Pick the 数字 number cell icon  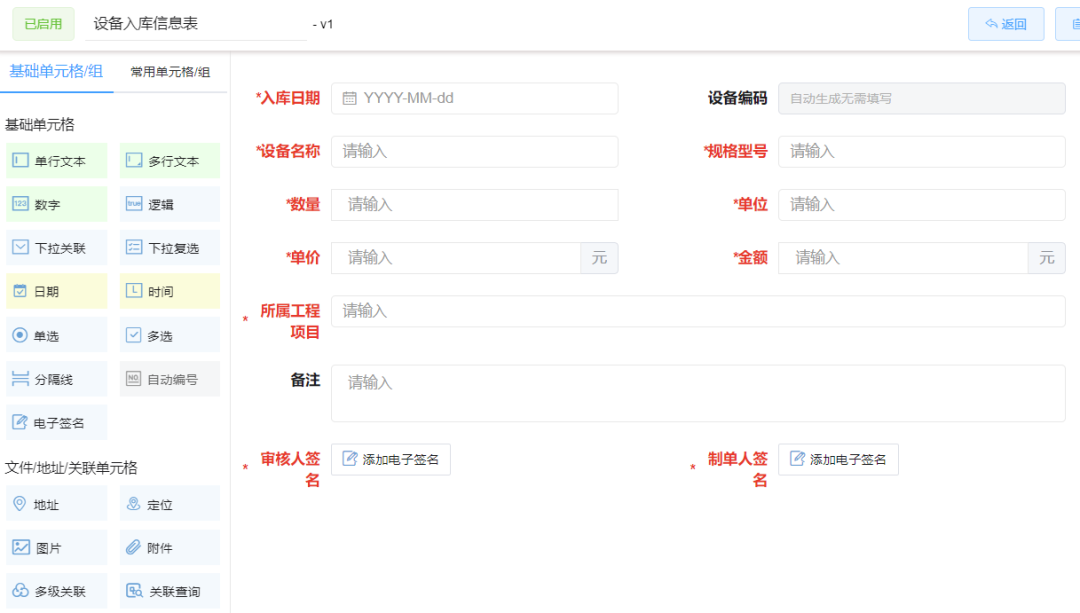pos(20,204)
